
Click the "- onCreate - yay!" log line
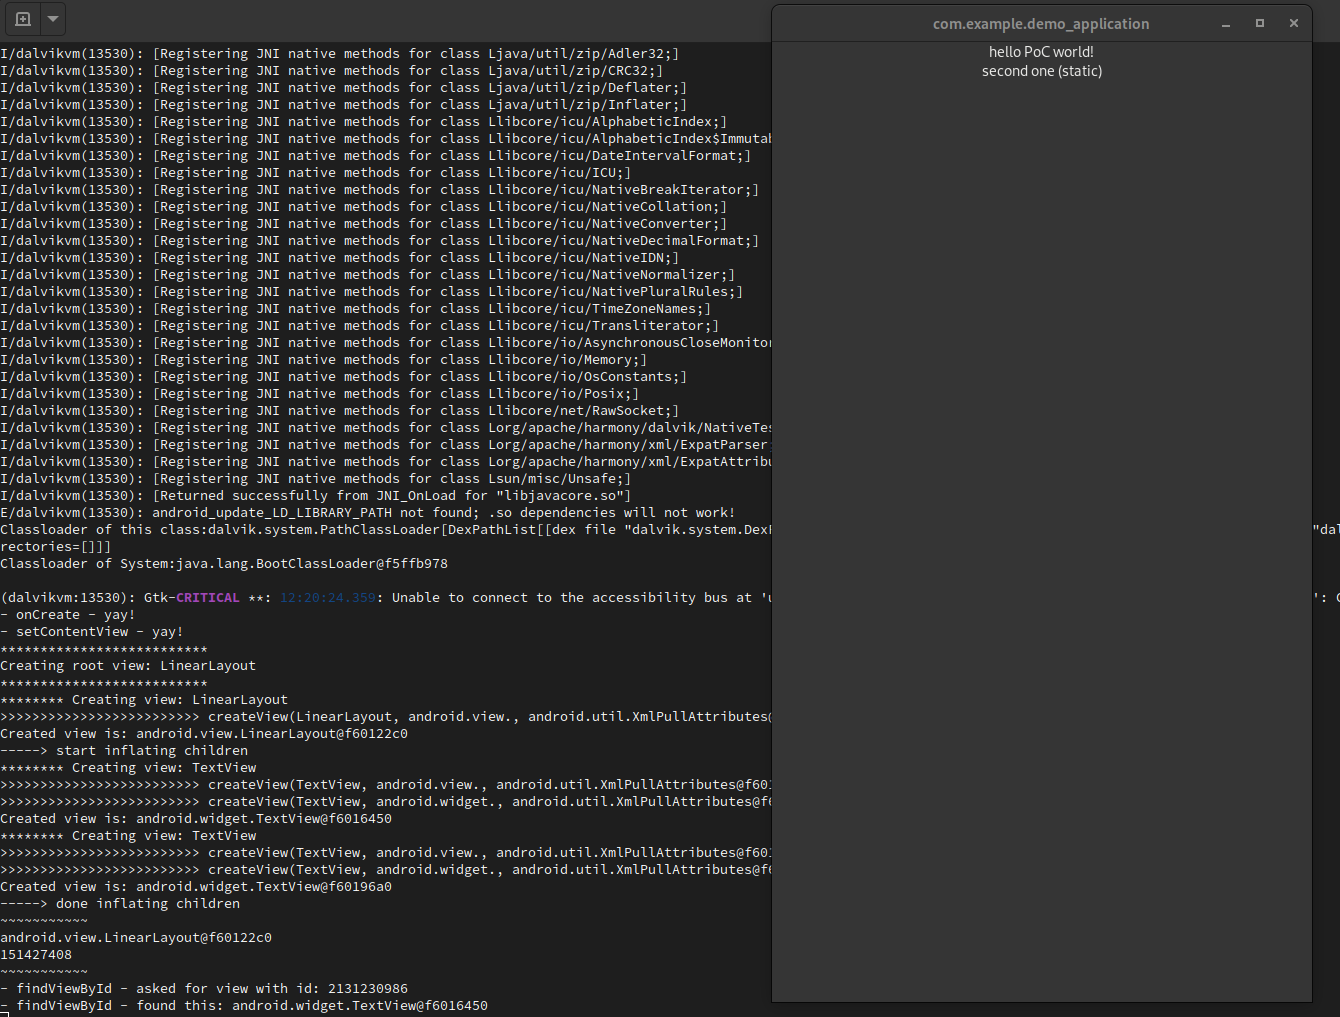68,615
